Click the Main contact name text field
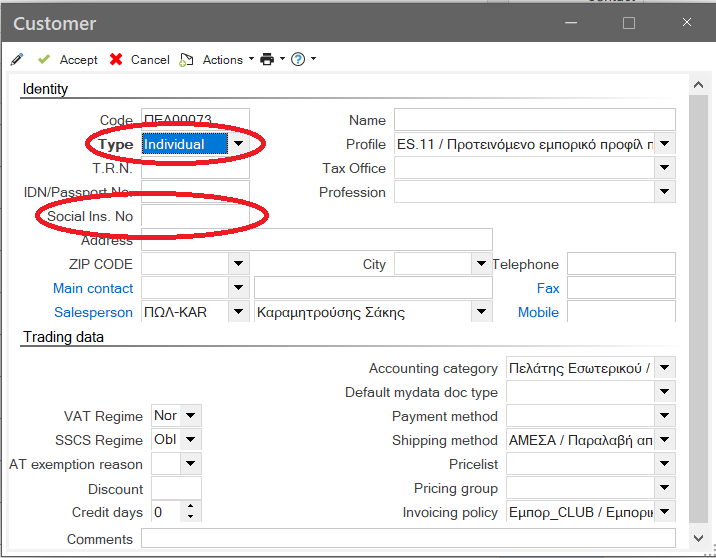This screenshot has width=716, height=558. pos(374,288)
